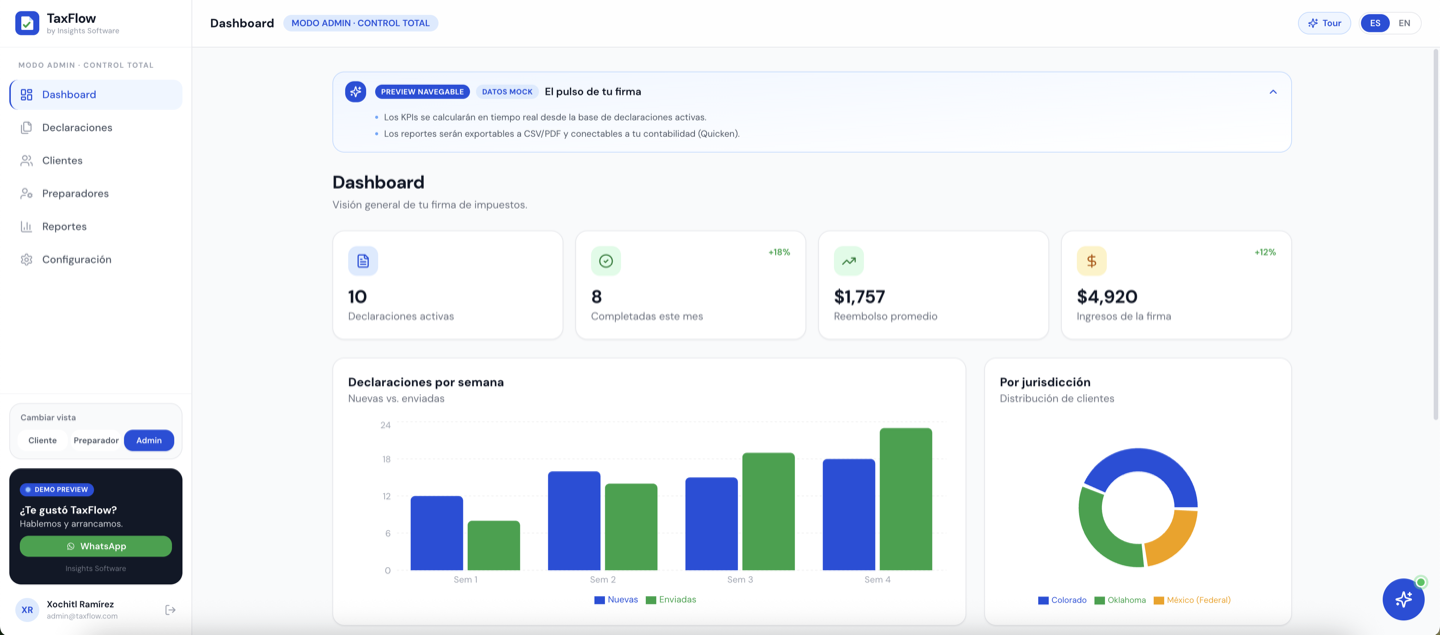Switch view to Preparador
Screen dimensions: 1440x635
pos(96,440)
